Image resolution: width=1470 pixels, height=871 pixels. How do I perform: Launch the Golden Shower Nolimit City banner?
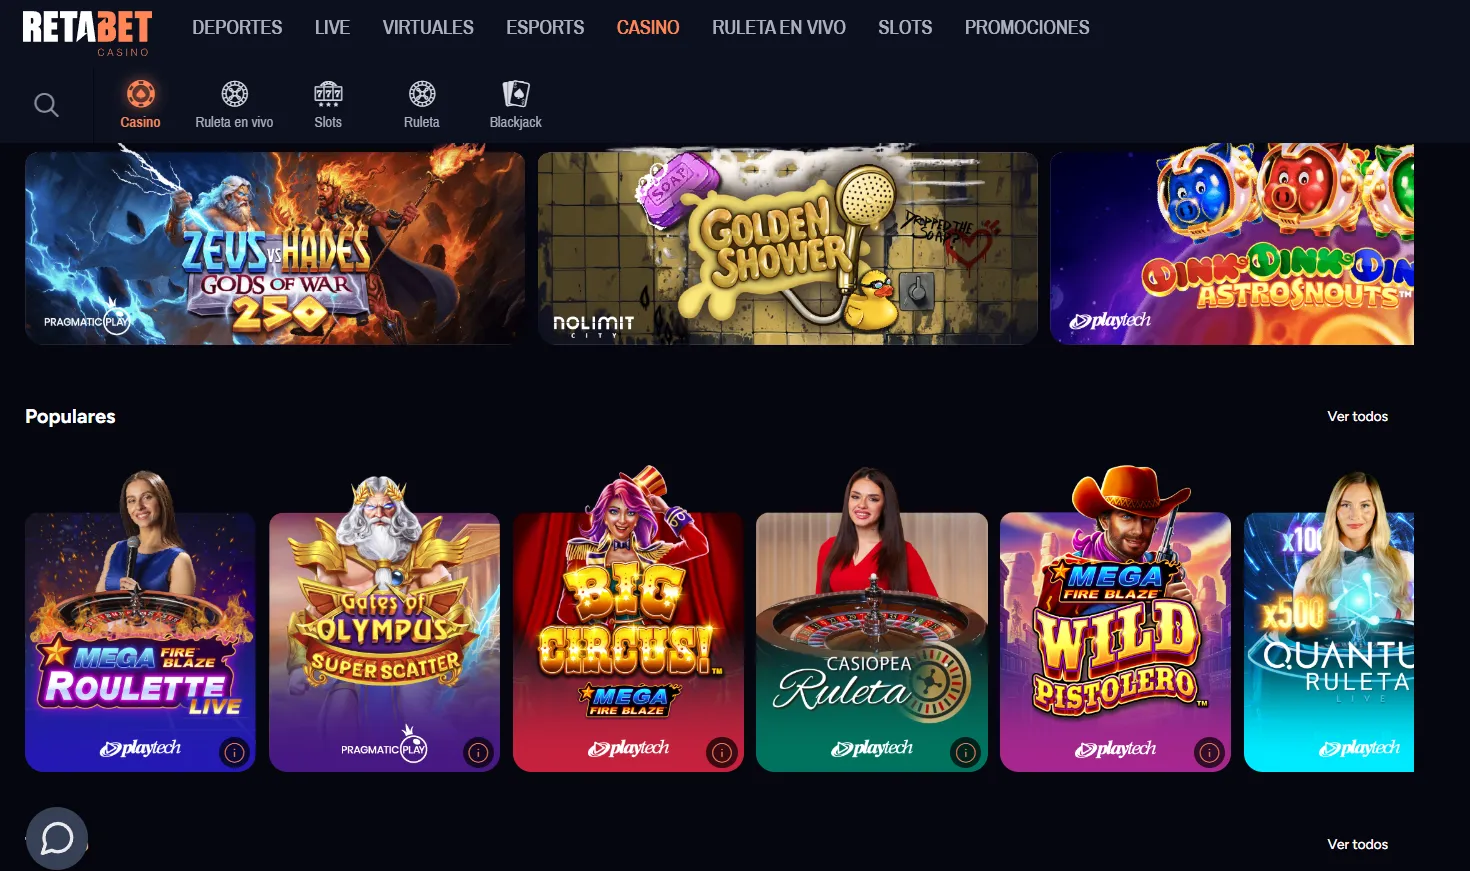[x=788, y=248]
